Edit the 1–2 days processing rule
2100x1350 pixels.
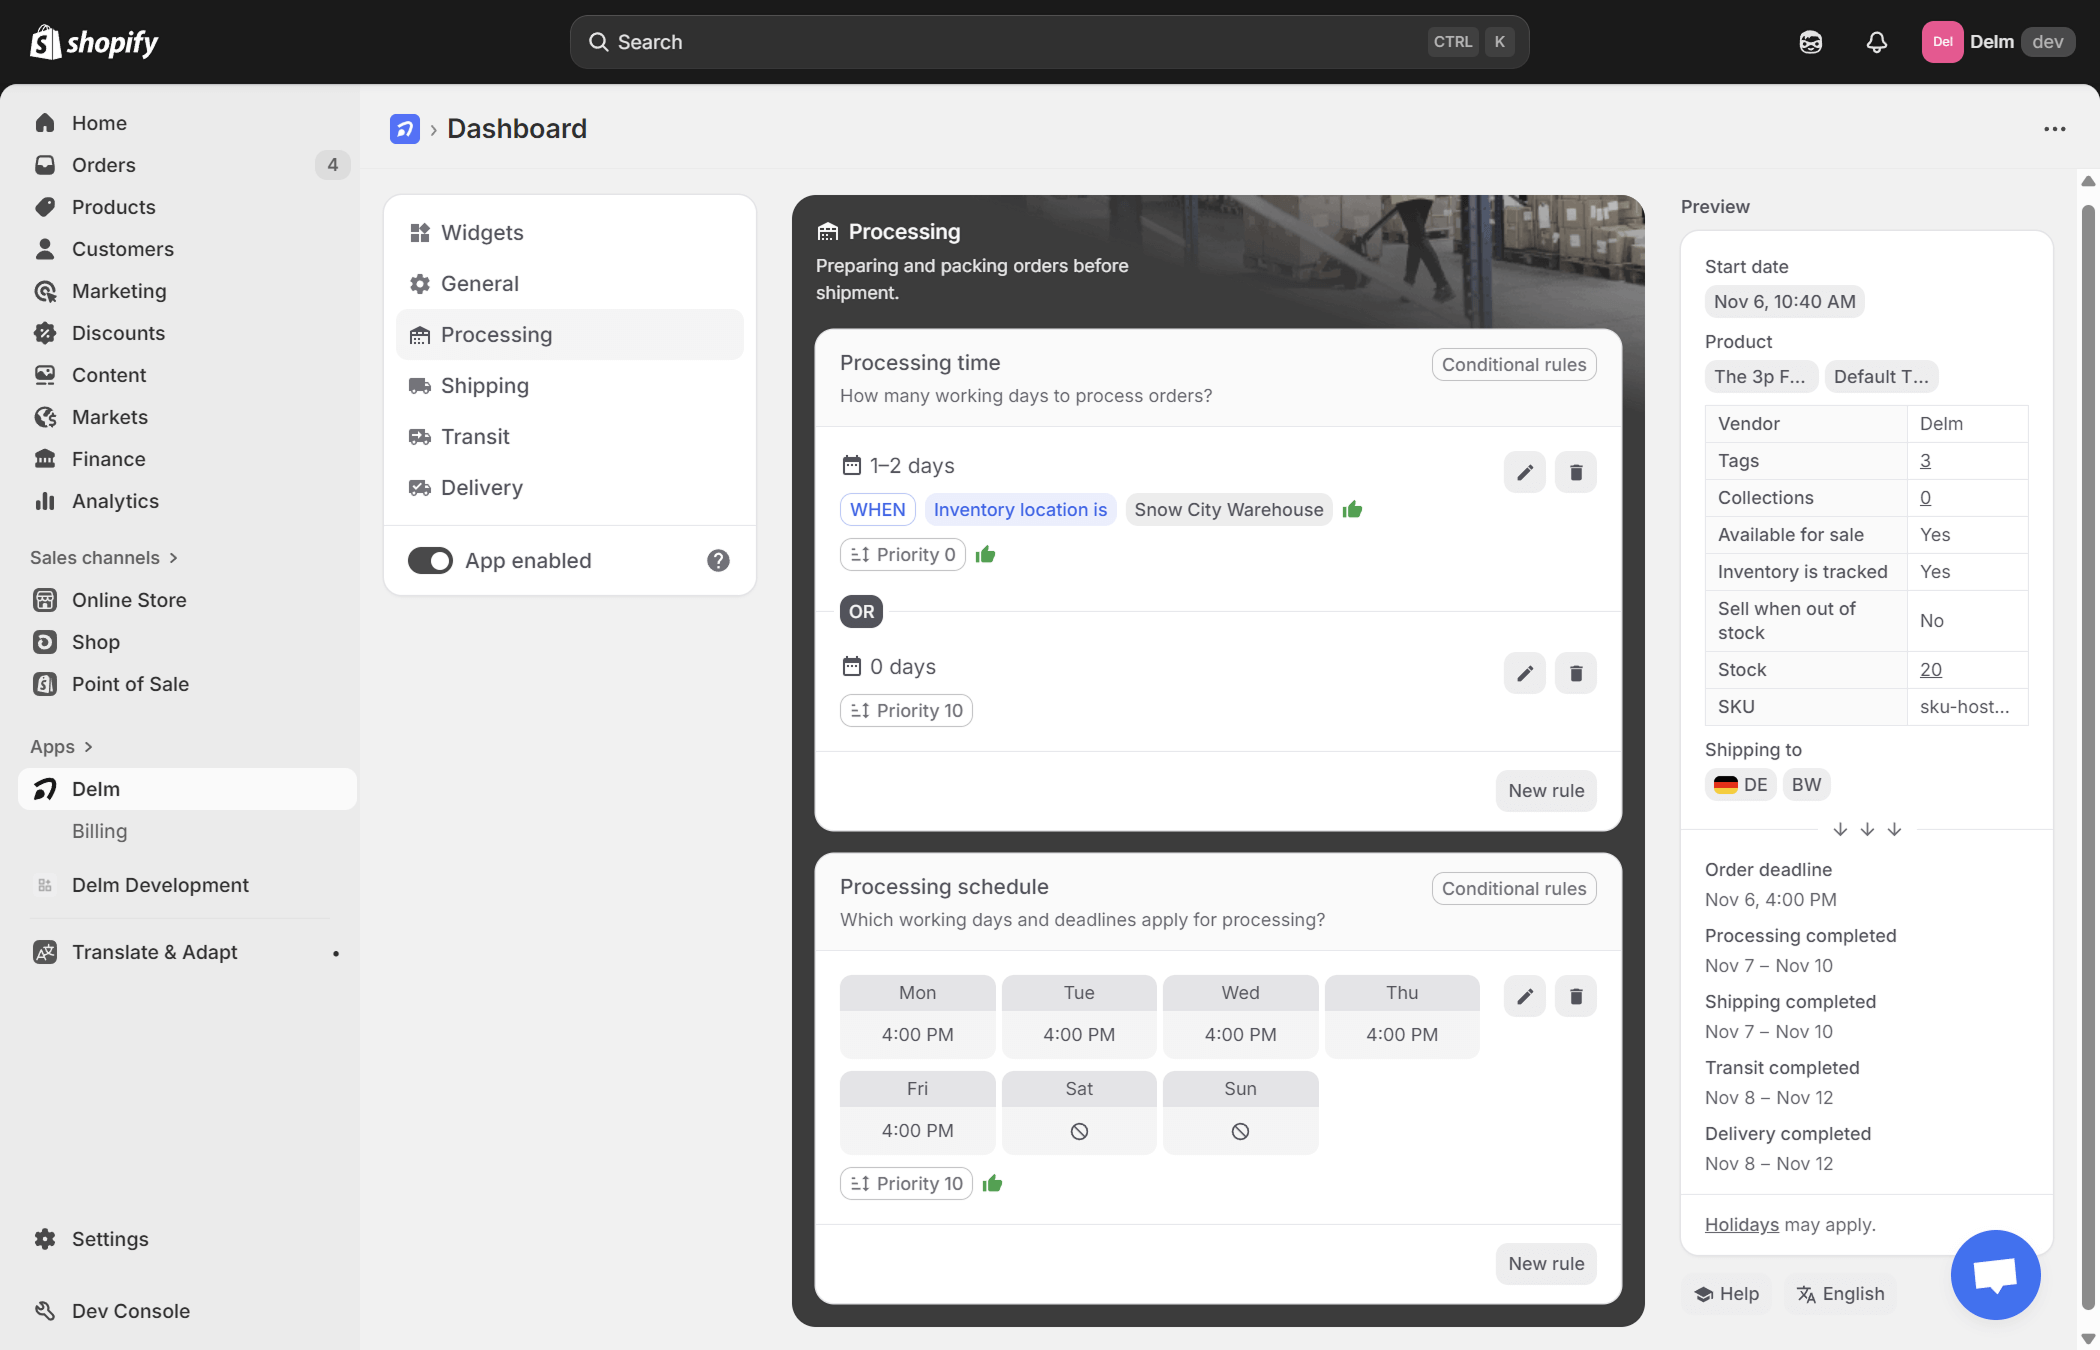tap(1524, 472)
